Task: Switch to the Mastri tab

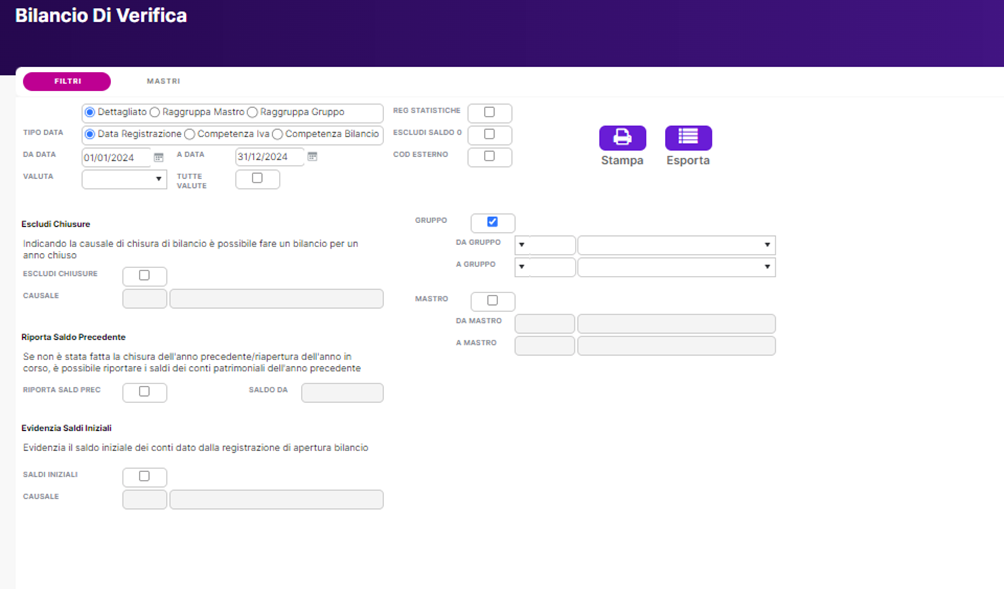Action: [x=163, y=81]
